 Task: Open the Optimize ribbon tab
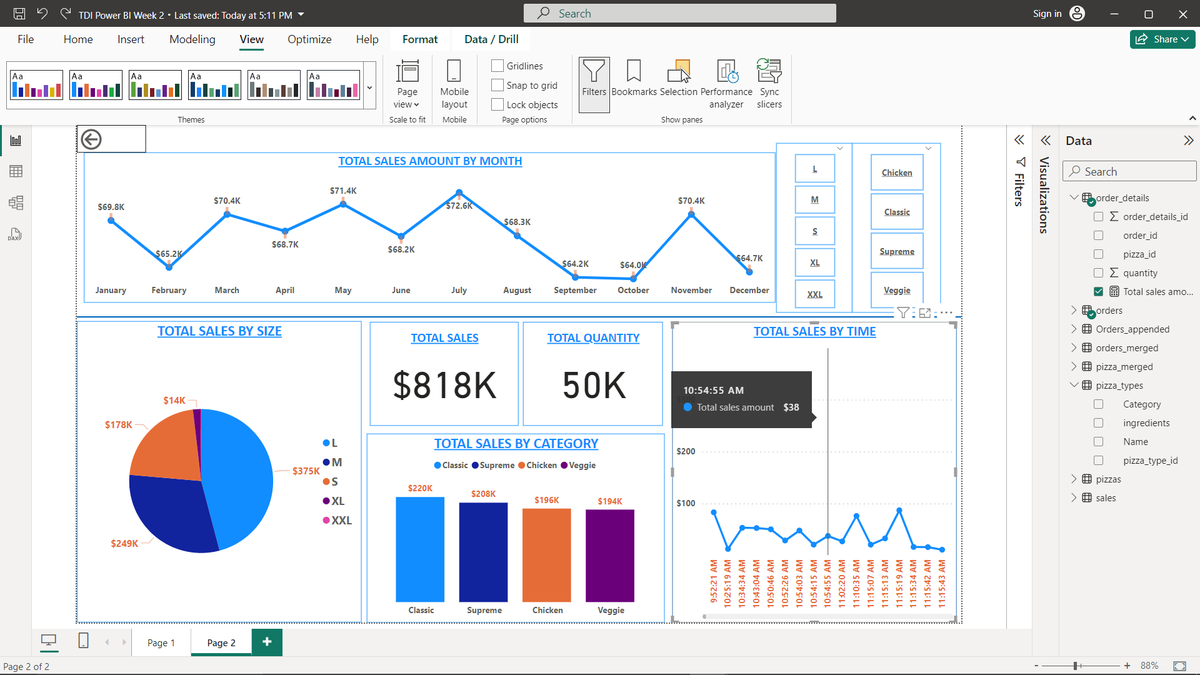point(310,39)
